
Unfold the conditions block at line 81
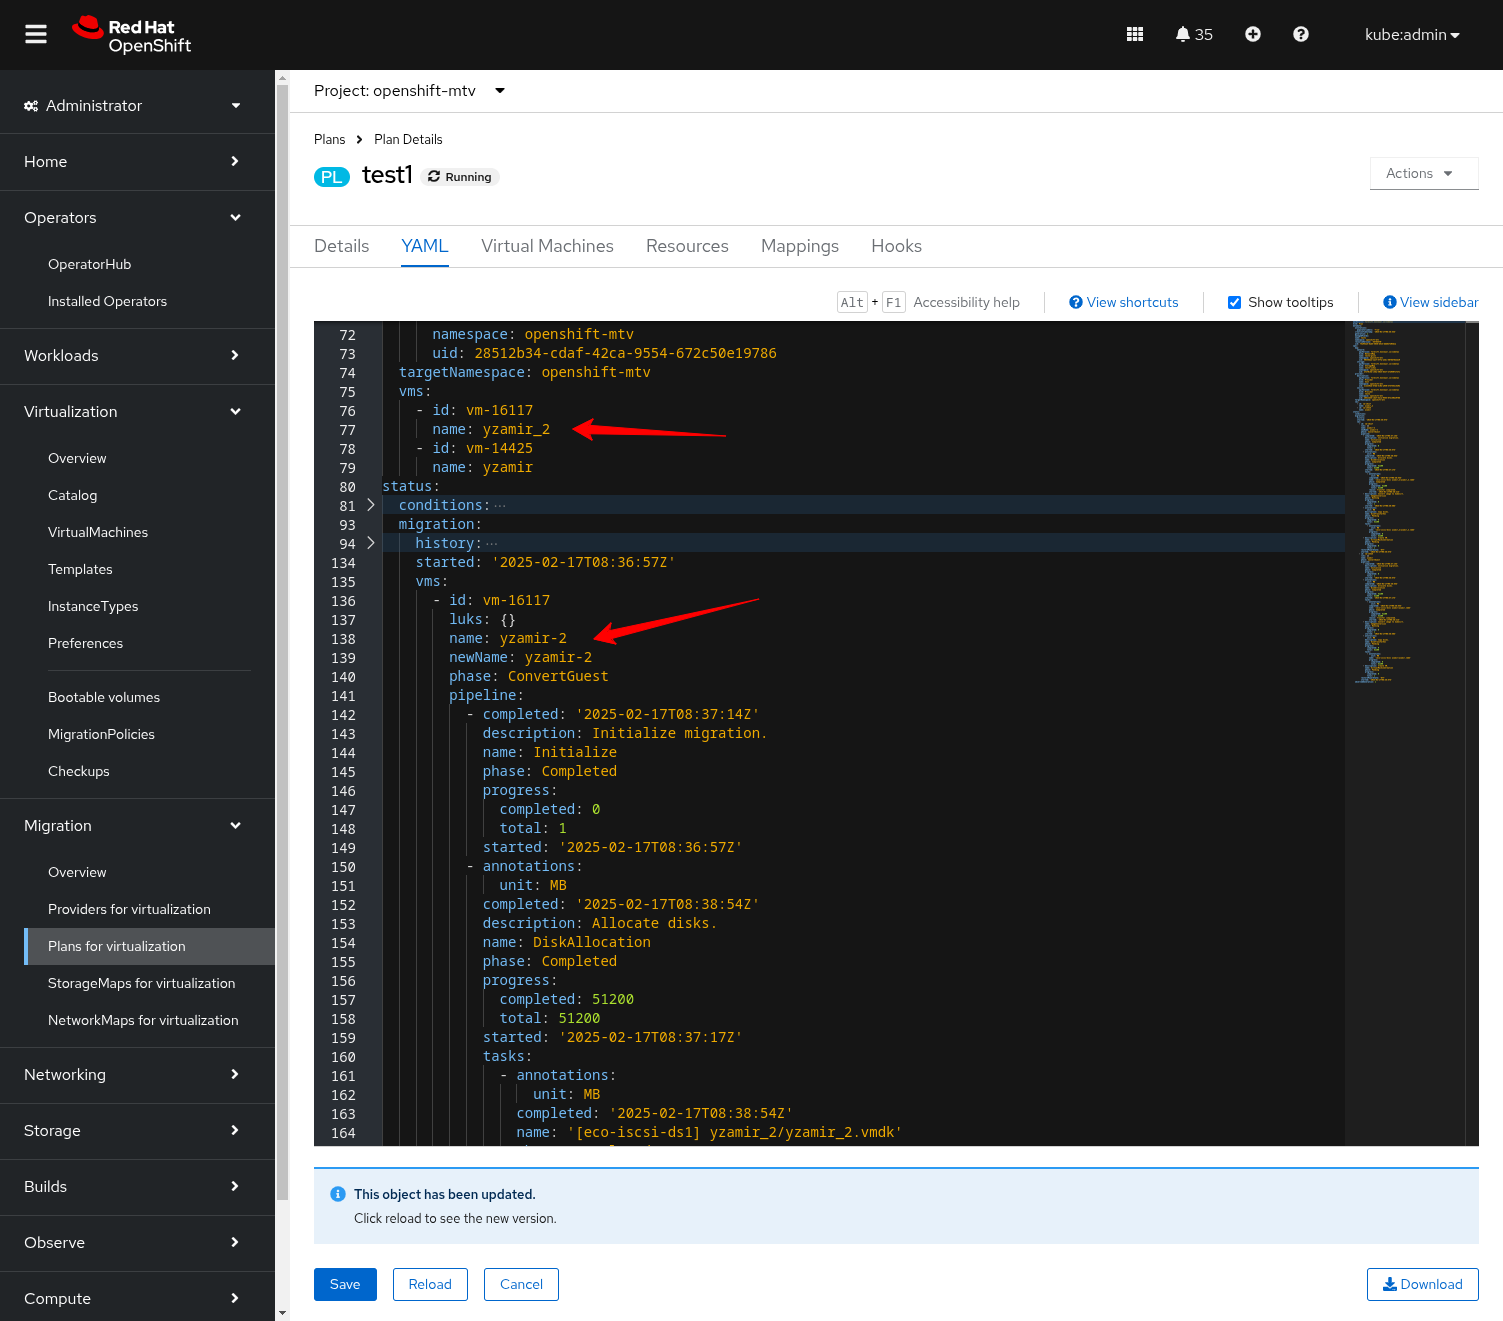[x=371, y=505]
